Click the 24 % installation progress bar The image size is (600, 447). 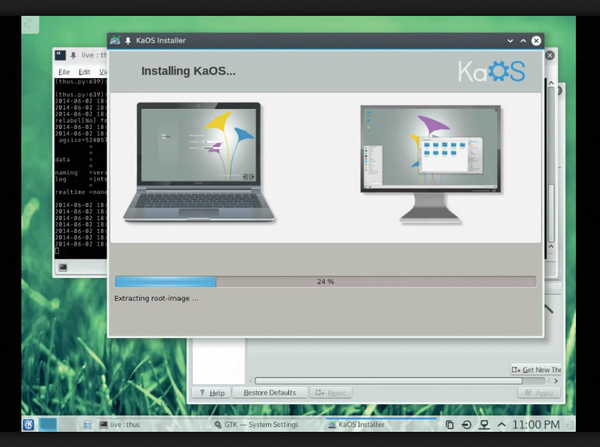coord(326,282)
